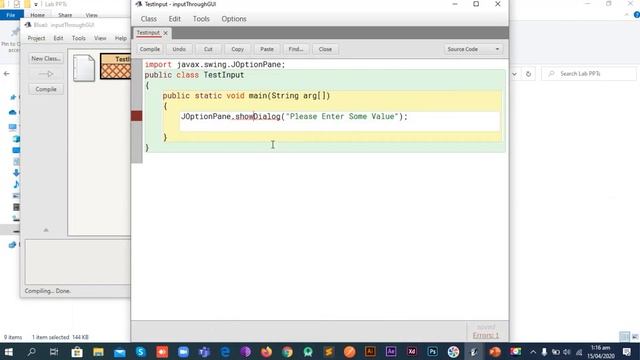Screen dimensions: 640x360
Task: Click the Cut button in editor toolbar
Action: click(208, 49)
